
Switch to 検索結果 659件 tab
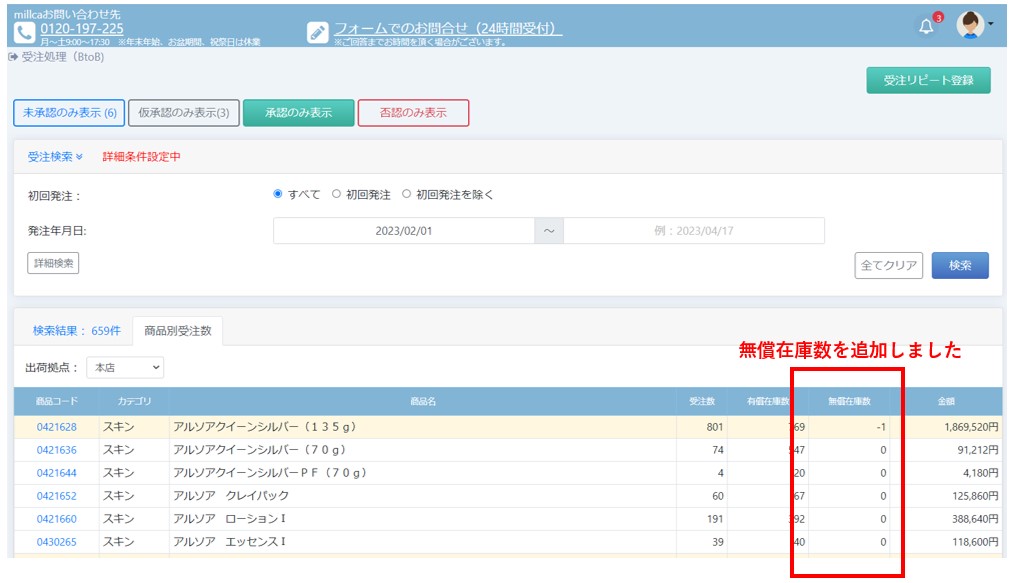click(76, 330)
